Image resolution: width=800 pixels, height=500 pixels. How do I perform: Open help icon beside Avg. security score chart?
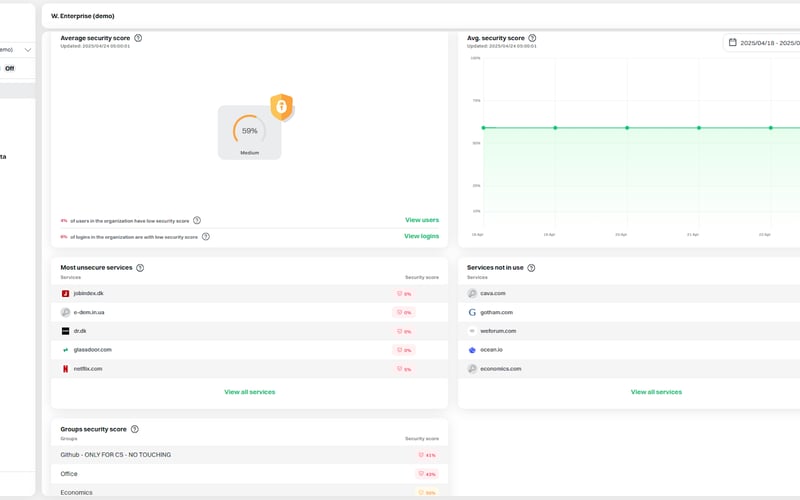532,38
